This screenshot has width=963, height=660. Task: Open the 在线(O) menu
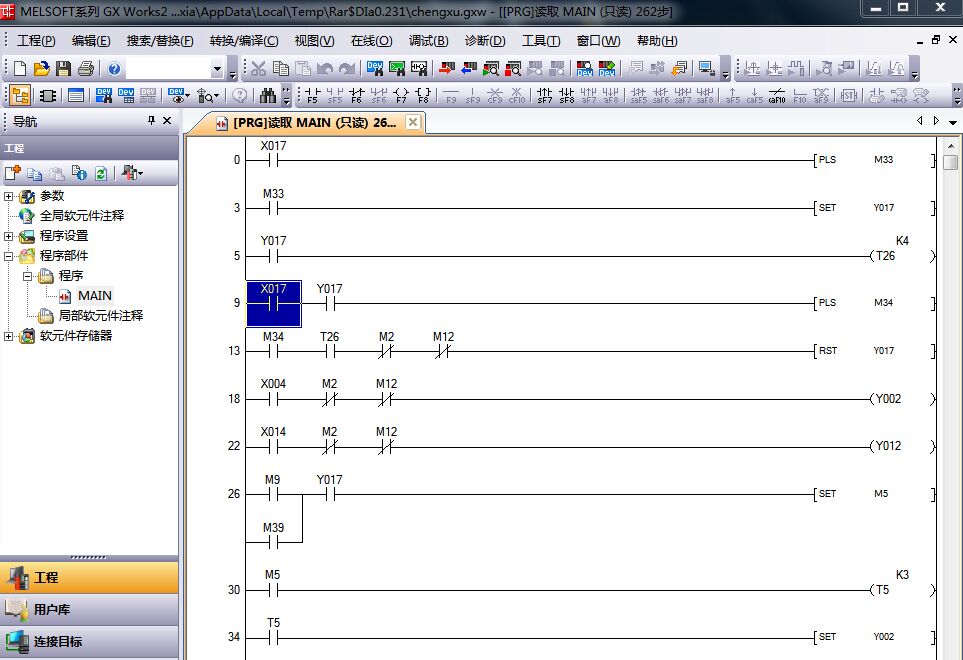coord(371,41)
